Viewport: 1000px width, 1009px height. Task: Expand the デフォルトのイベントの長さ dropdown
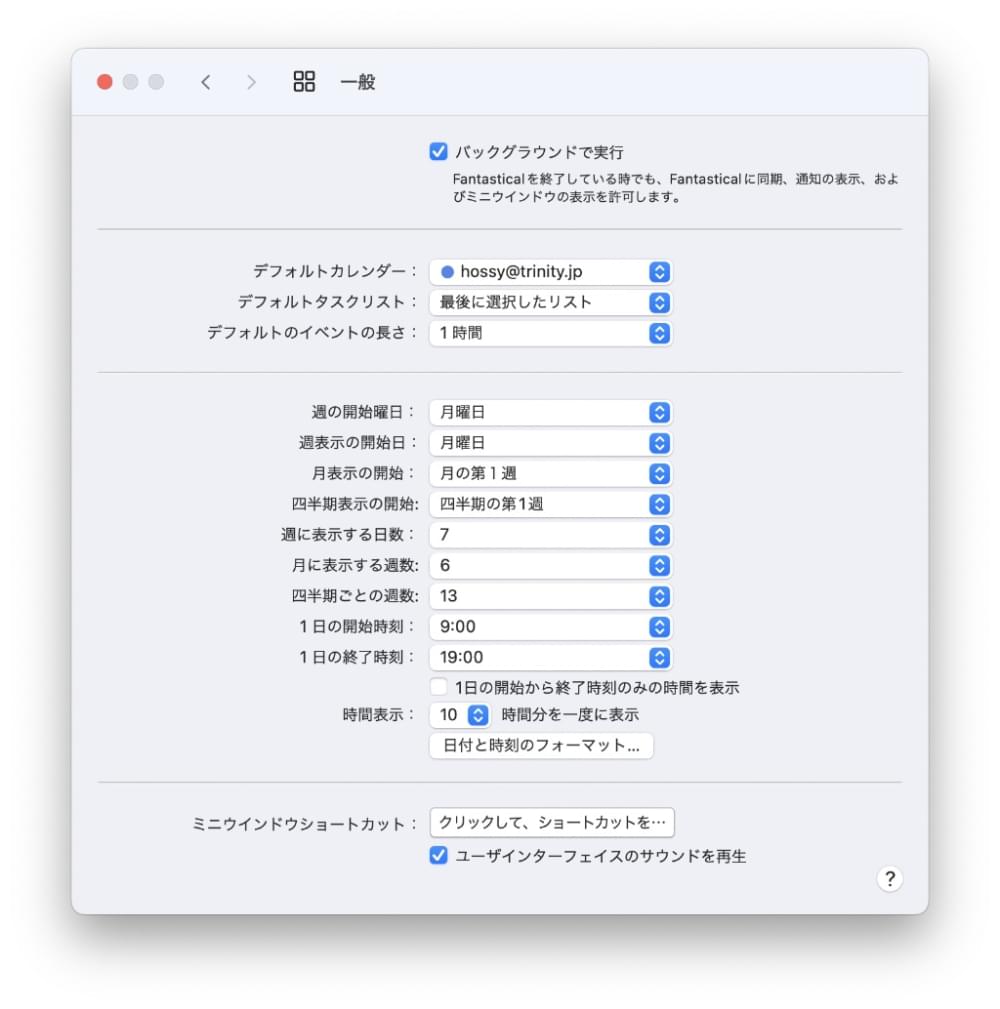pyautogui.click(x=550, y=333)
